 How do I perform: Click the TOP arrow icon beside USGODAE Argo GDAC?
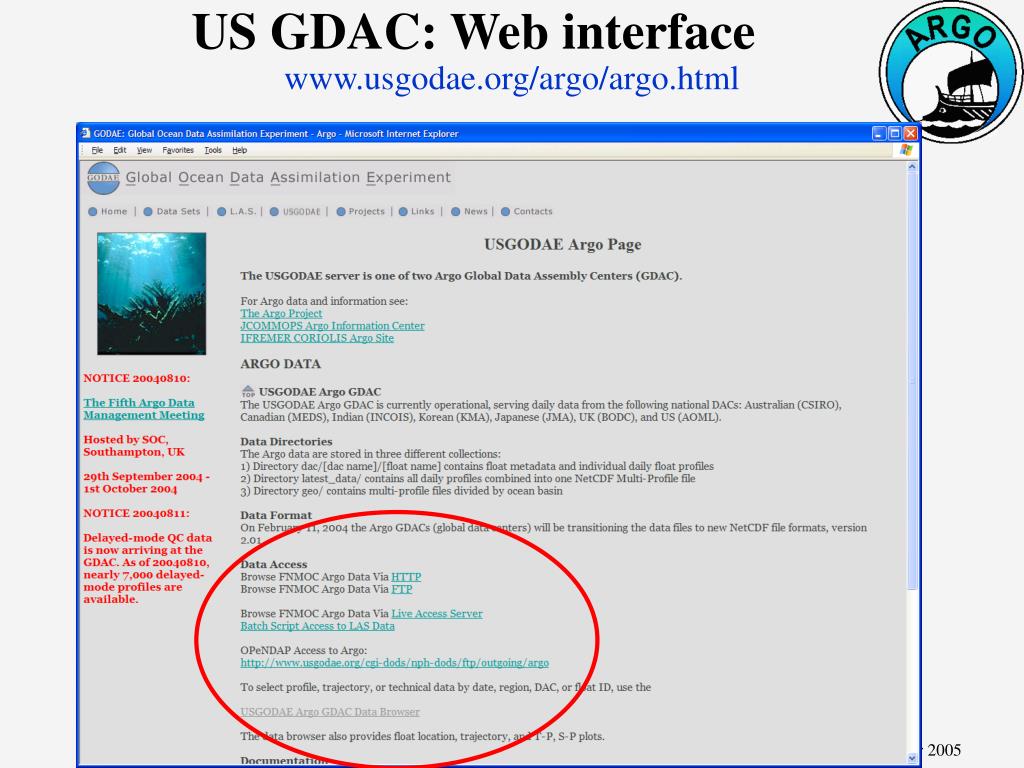tap(248, 391)
